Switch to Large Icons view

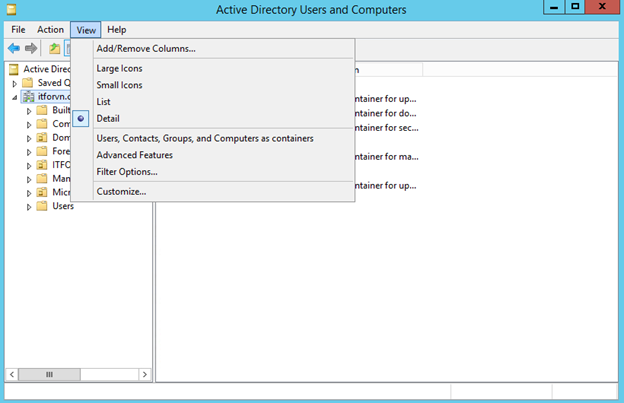(x=119, y=68)
